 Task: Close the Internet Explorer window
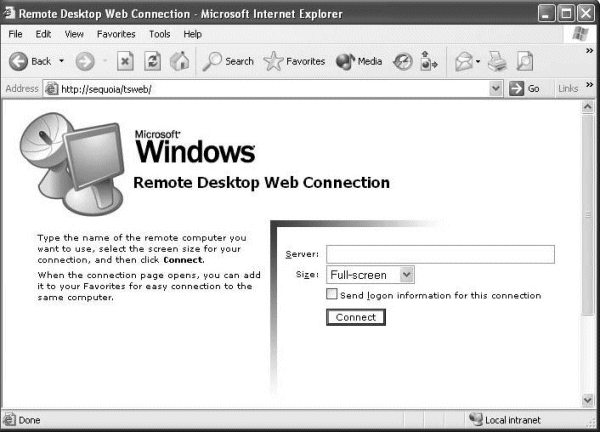pos(586,14)
